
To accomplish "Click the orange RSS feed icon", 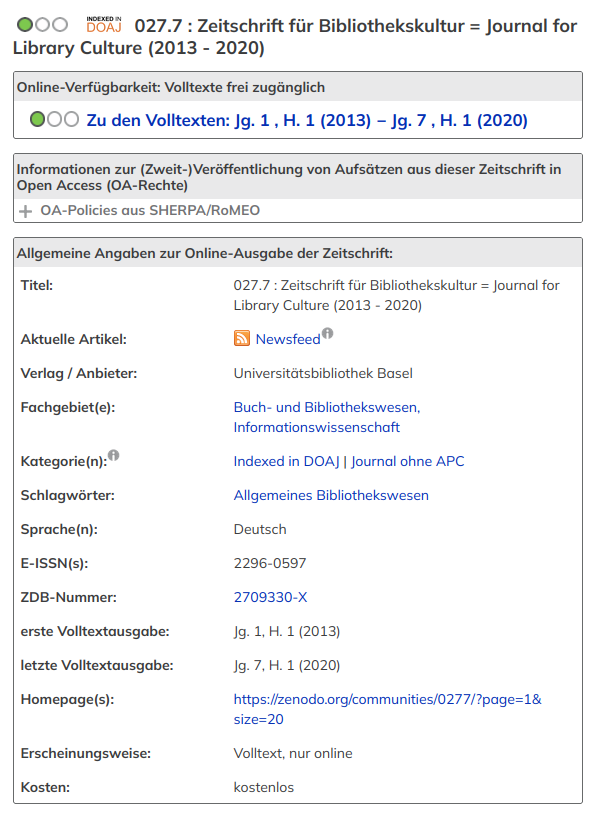I will pyautogui.click(x=242, y=338).
